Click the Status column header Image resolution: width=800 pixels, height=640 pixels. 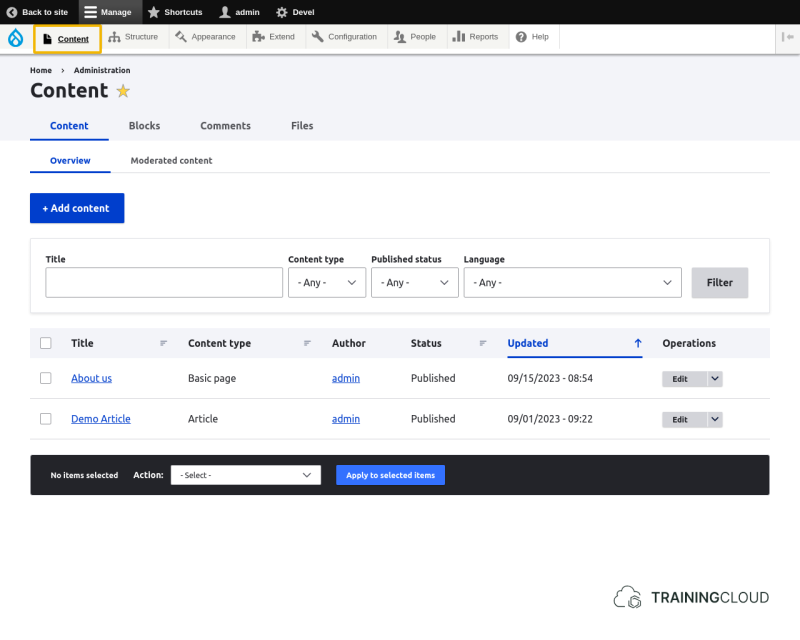point(426,343)
